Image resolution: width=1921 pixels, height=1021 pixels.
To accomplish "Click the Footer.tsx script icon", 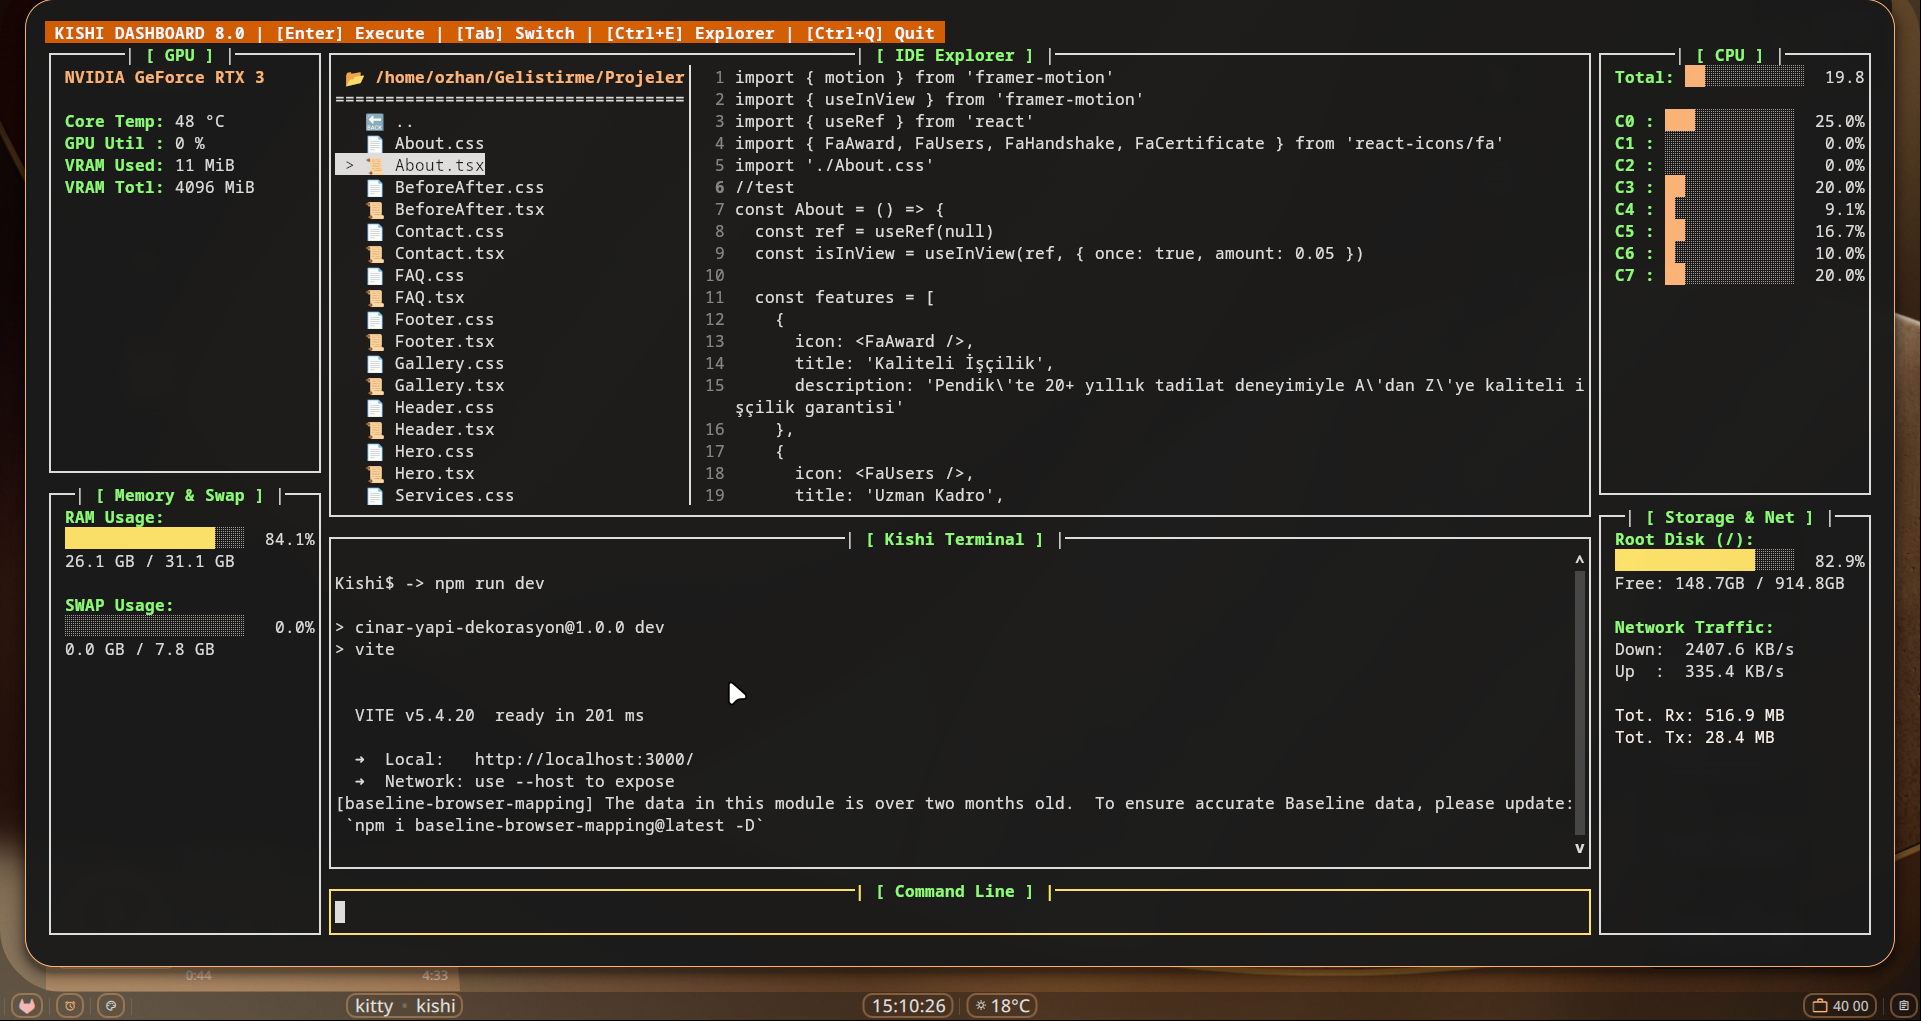I will click(375, 342).
